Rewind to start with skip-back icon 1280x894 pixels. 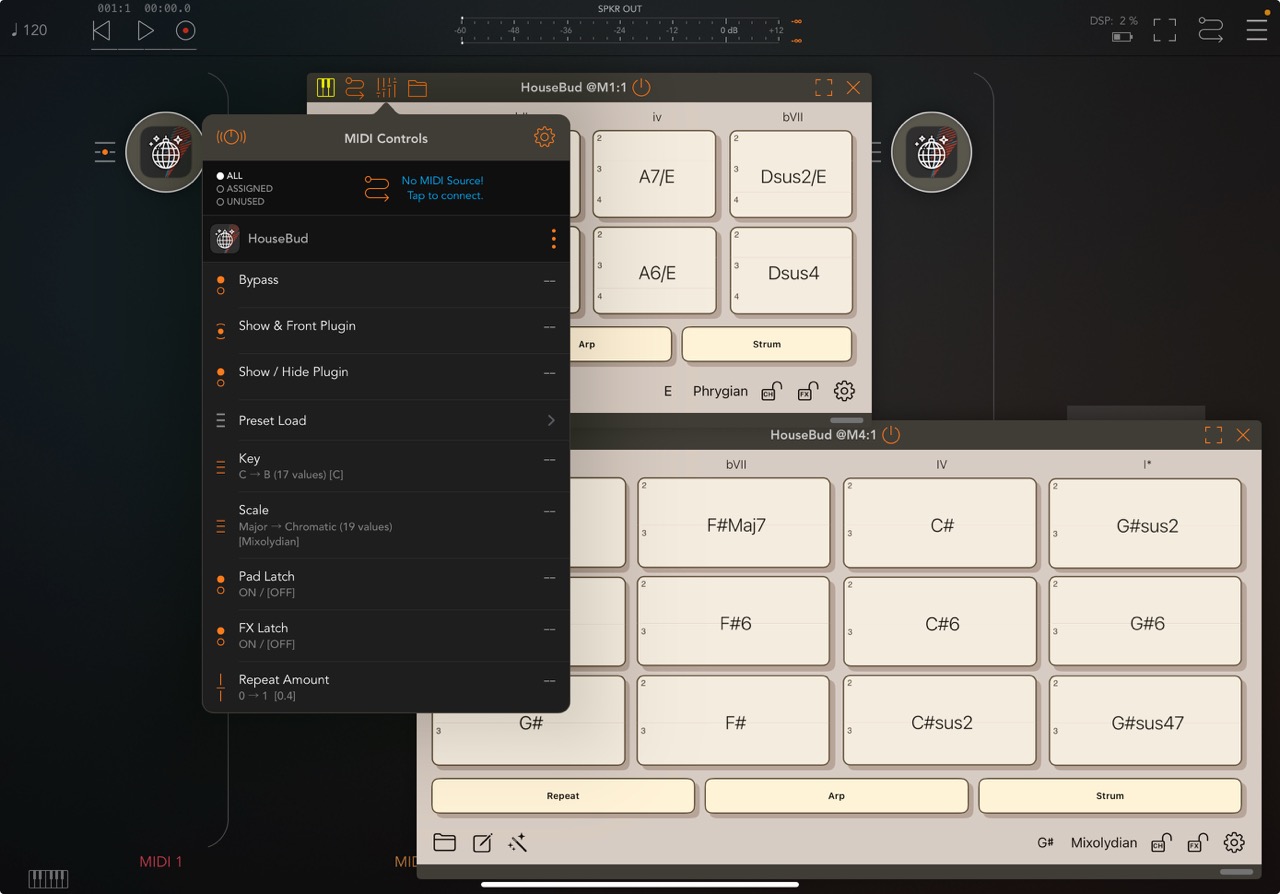click(101, 31)
